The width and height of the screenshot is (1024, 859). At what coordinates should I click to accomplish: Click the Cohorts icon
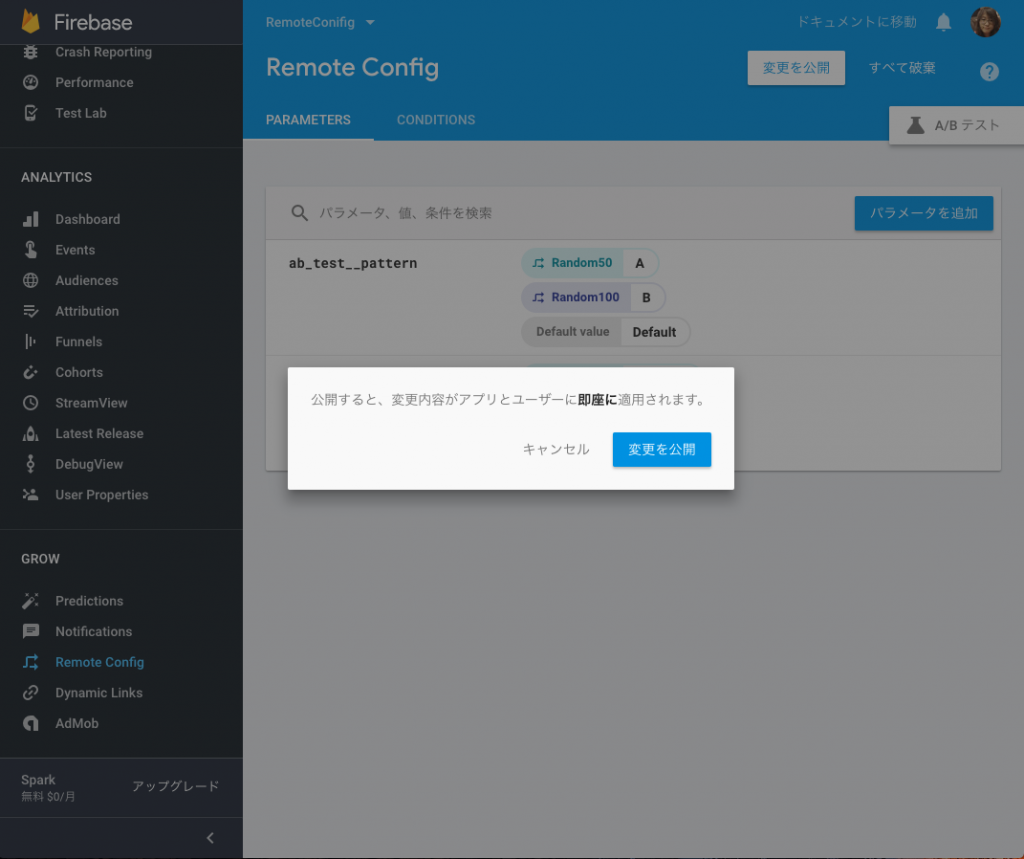[31, 372]
